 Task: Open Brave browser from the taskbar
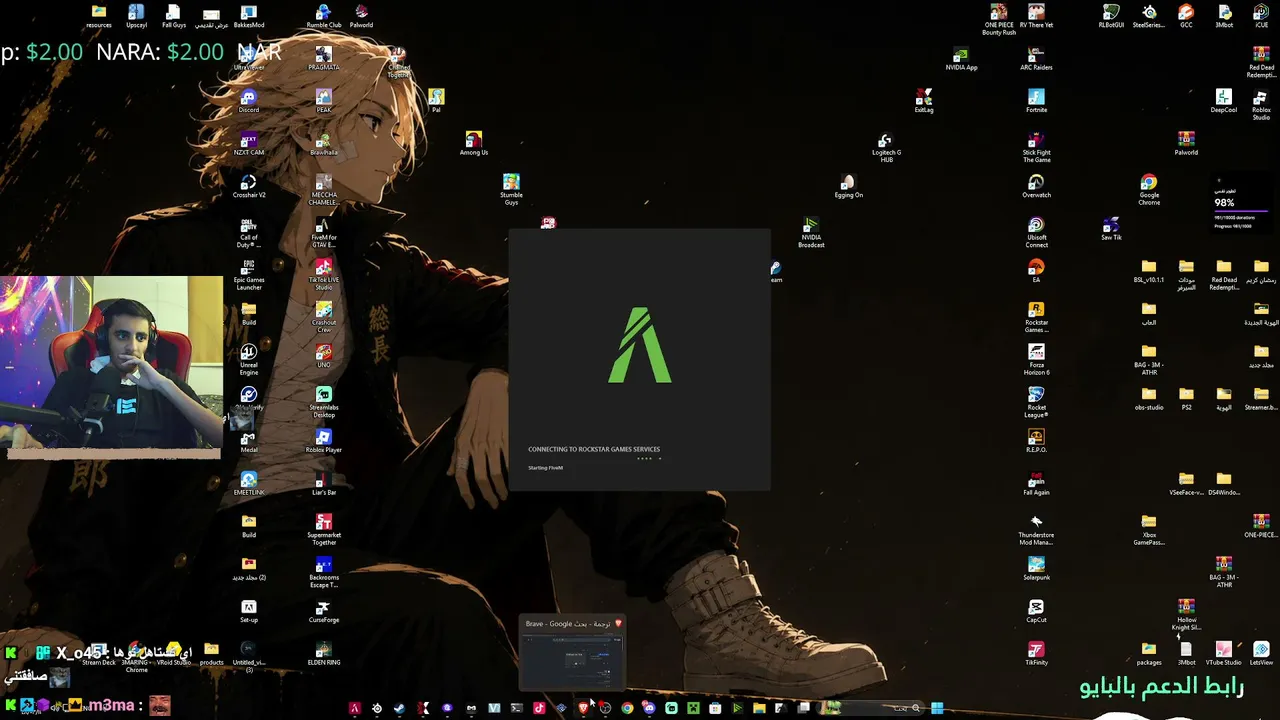(x=584, y=708)
